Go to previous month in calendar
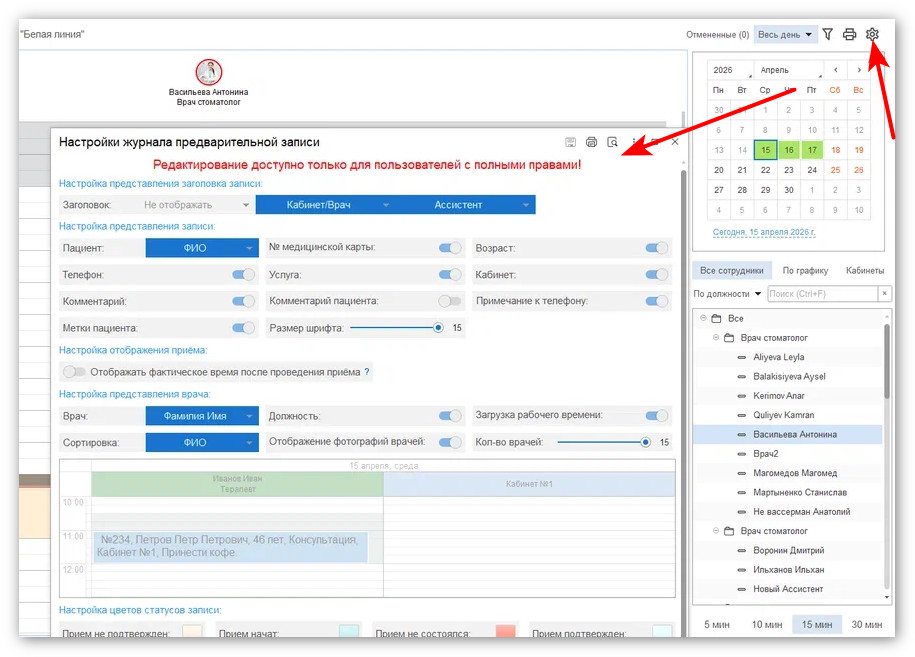 click(x=836, y=70)
